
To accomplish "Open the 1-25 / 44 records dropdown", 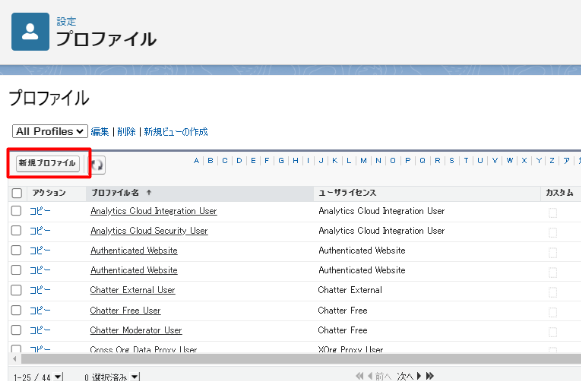I will [x=58, y=377].
